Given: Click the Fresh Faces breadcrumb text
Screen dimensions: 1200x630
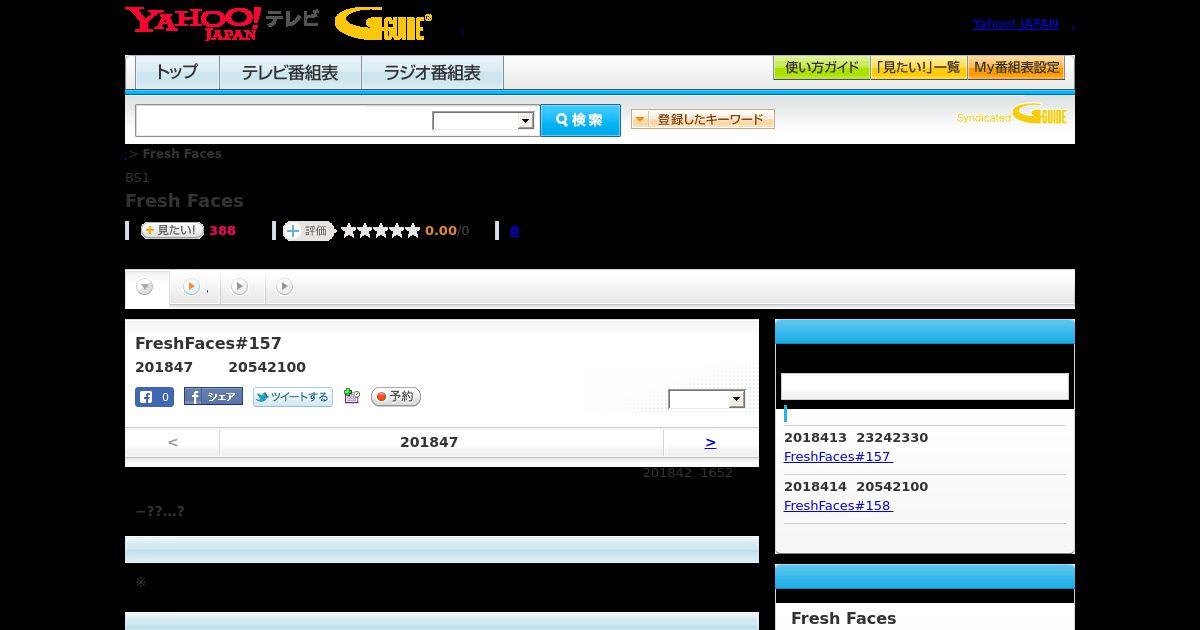Looking at the screenshot, I should click(x=182, y=154).
